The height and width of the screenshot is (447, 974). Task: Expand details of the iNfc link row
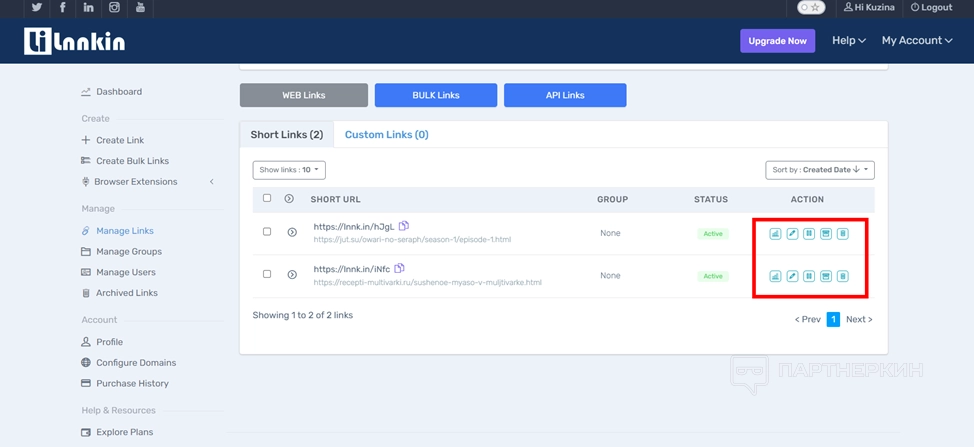pos(292,274)
